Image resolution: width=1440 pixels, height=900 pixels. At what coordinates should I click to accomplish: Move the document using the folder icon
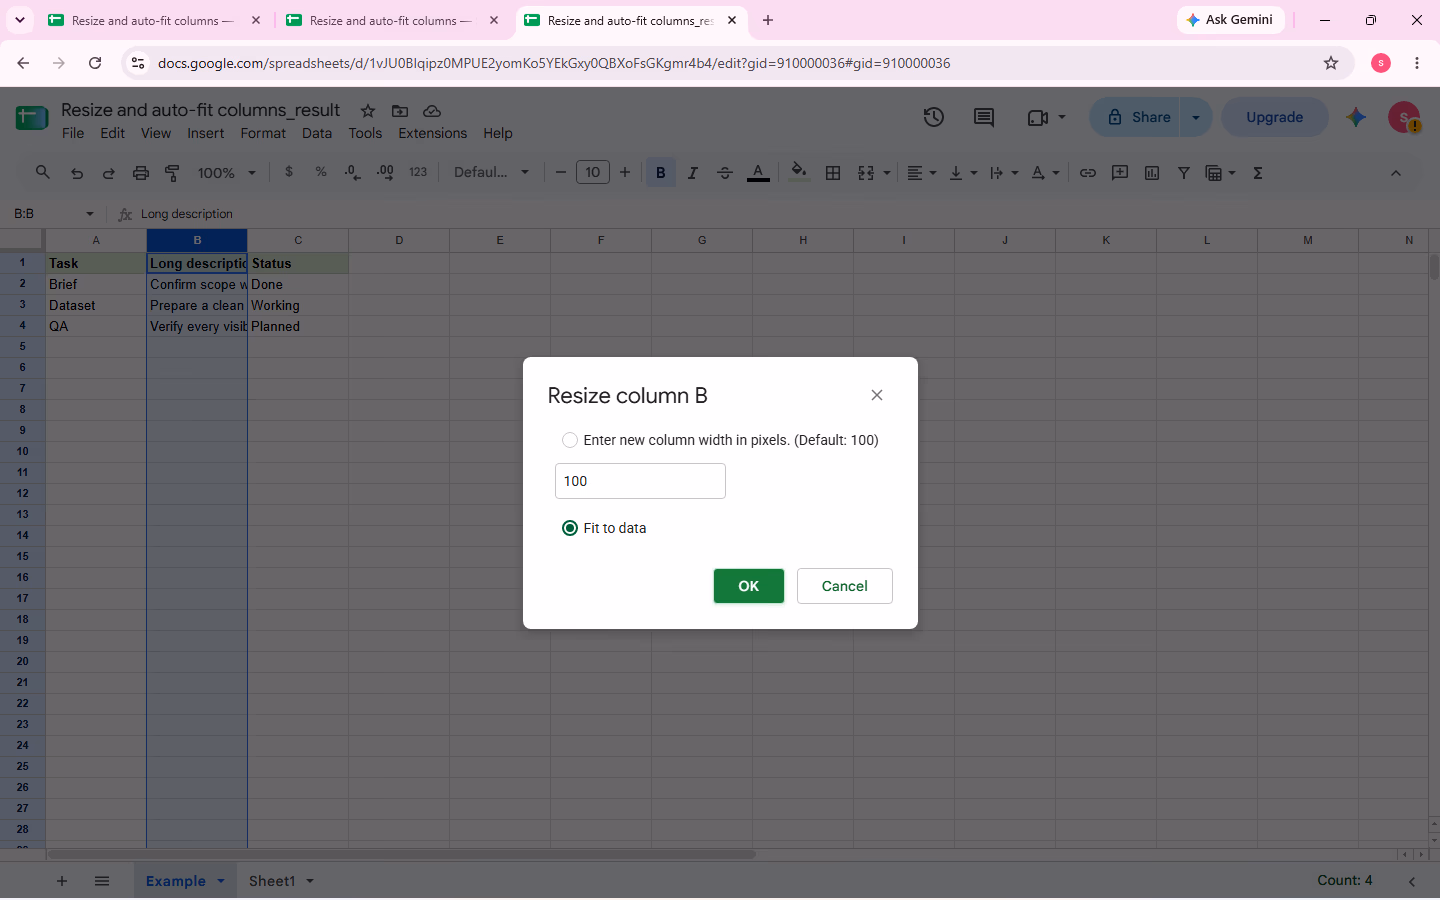tap(400, 111)
